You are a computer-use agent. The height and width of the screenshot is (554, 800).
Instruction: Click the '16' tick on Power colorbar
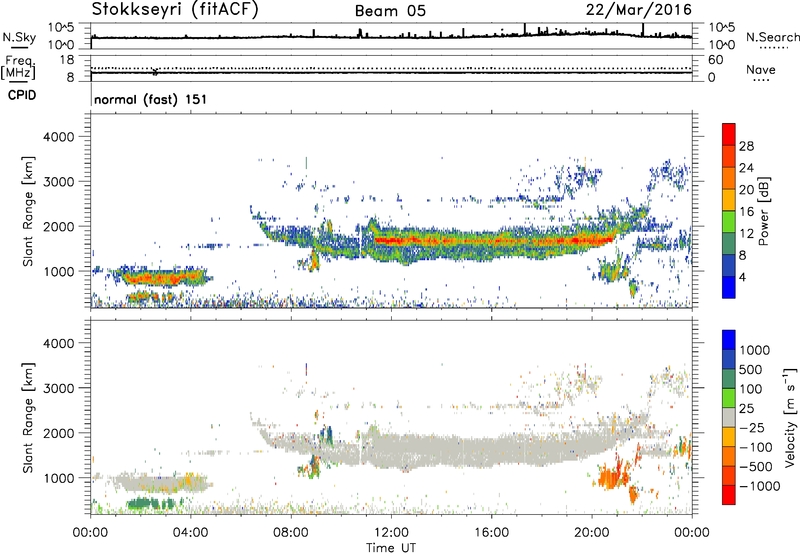click(746, 212)
